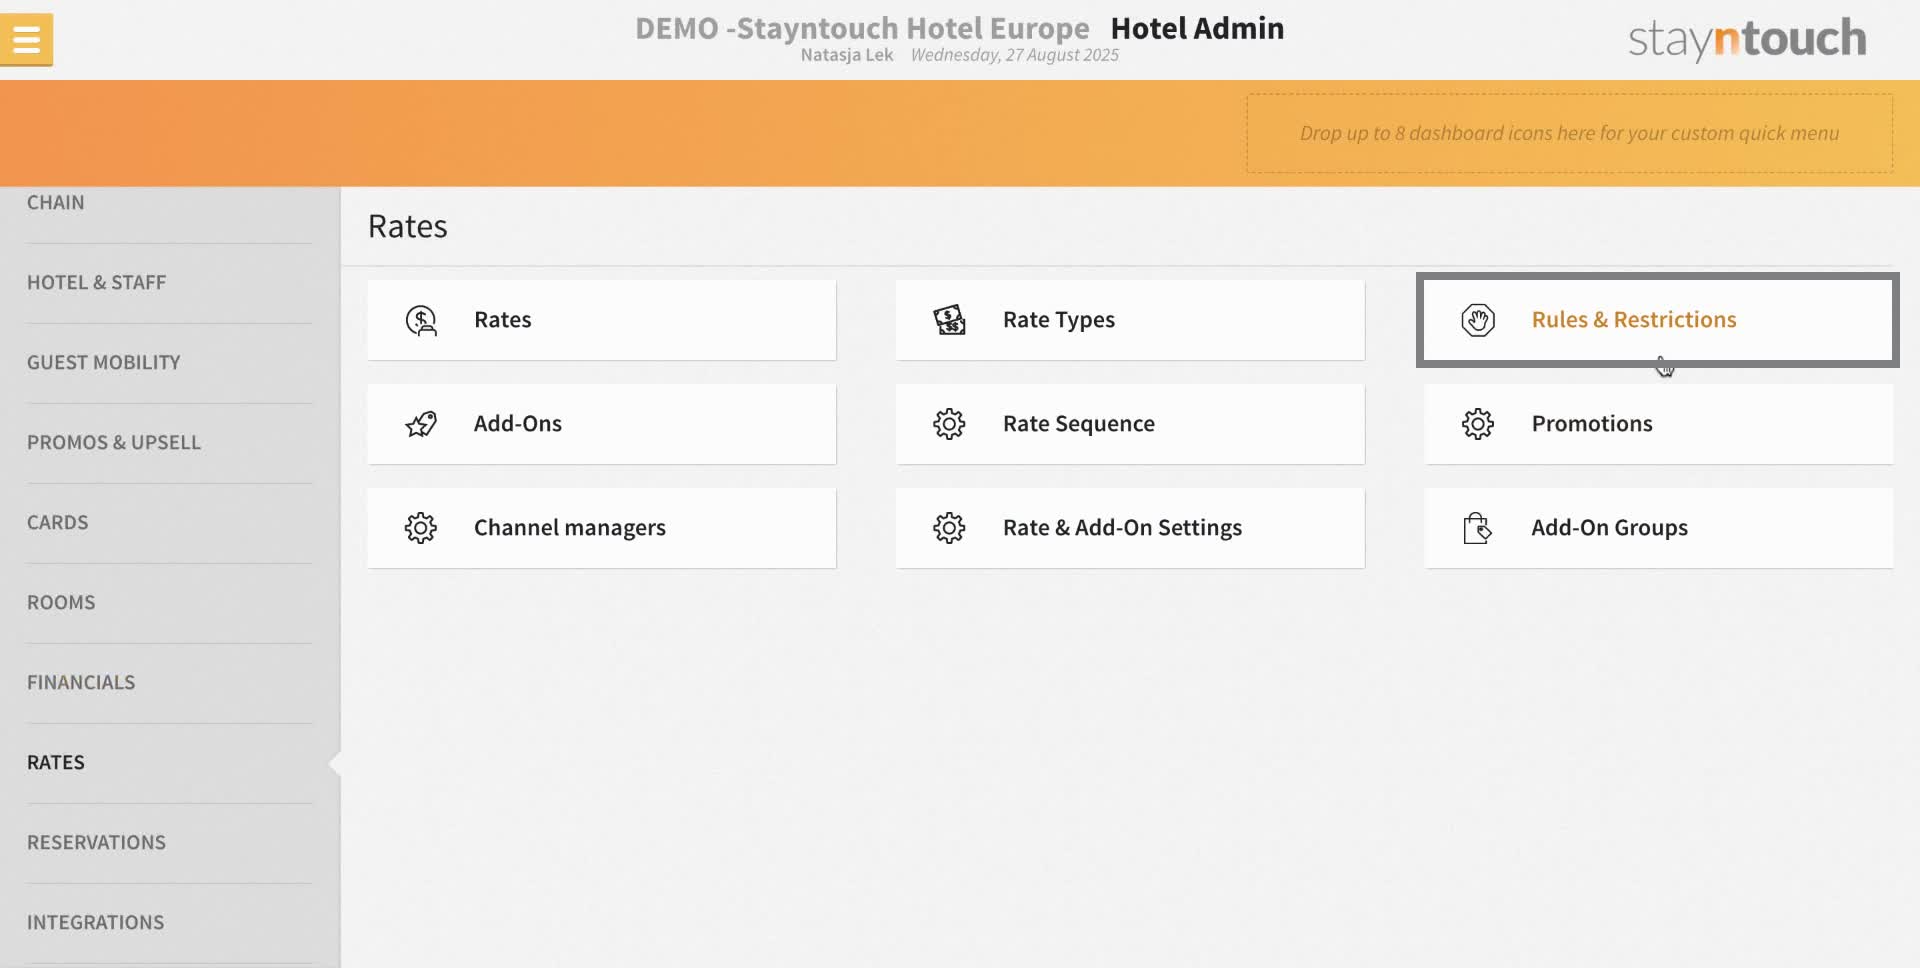The width and height of the screenshot is (1920, 968).
Task: Click the Rate Sequence gear icon
Action: 949,424
